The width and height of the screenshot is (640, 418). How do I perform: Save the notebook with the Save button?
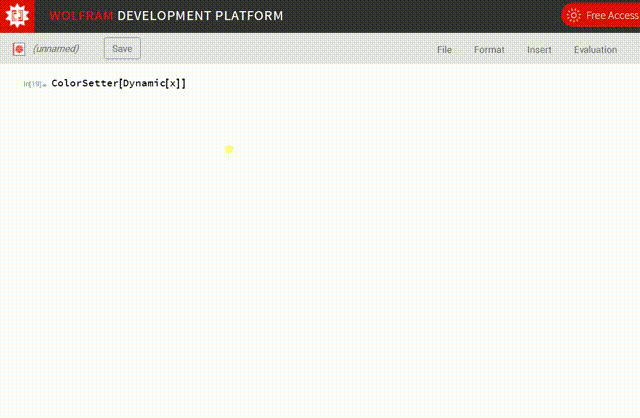pos(122,49)
